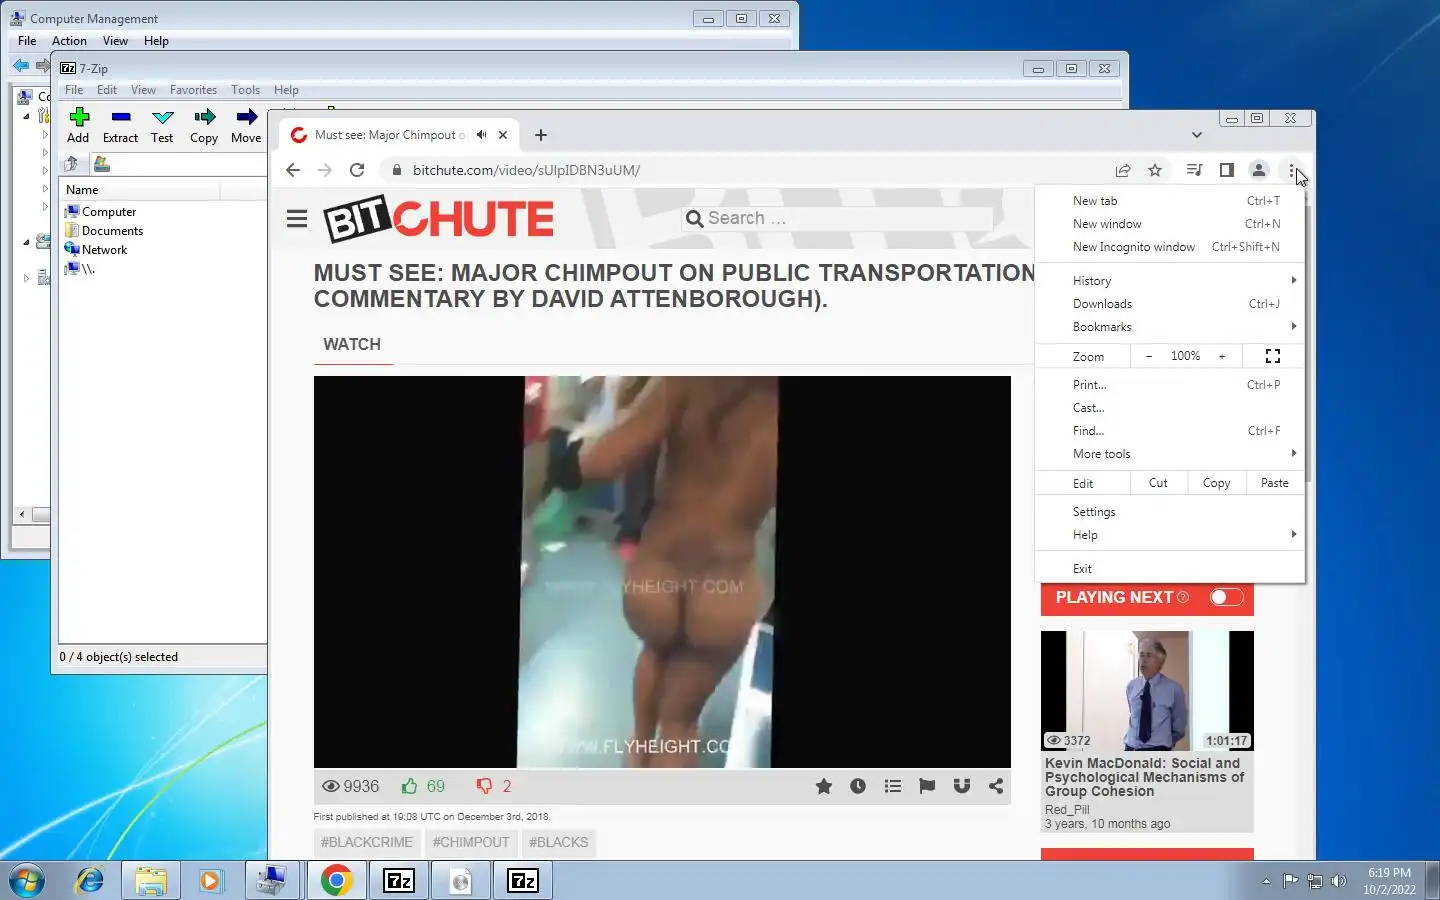Click the #BLACKCRIME hashtag link

coord(367,842)
